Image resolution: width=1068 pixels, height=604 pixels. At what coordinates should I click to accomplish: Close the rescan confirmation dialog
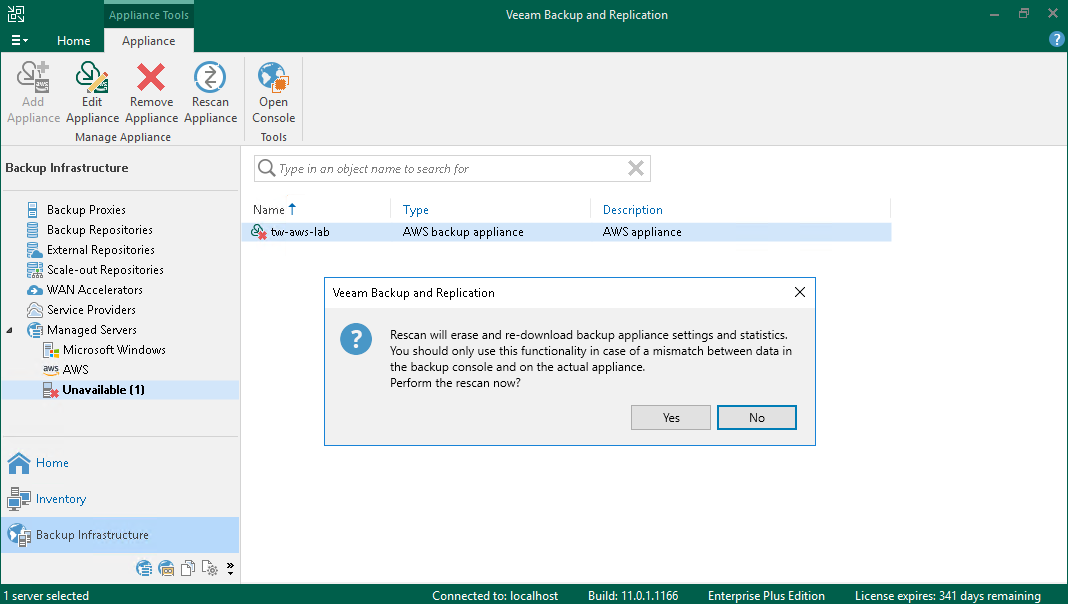pos(799,293)
